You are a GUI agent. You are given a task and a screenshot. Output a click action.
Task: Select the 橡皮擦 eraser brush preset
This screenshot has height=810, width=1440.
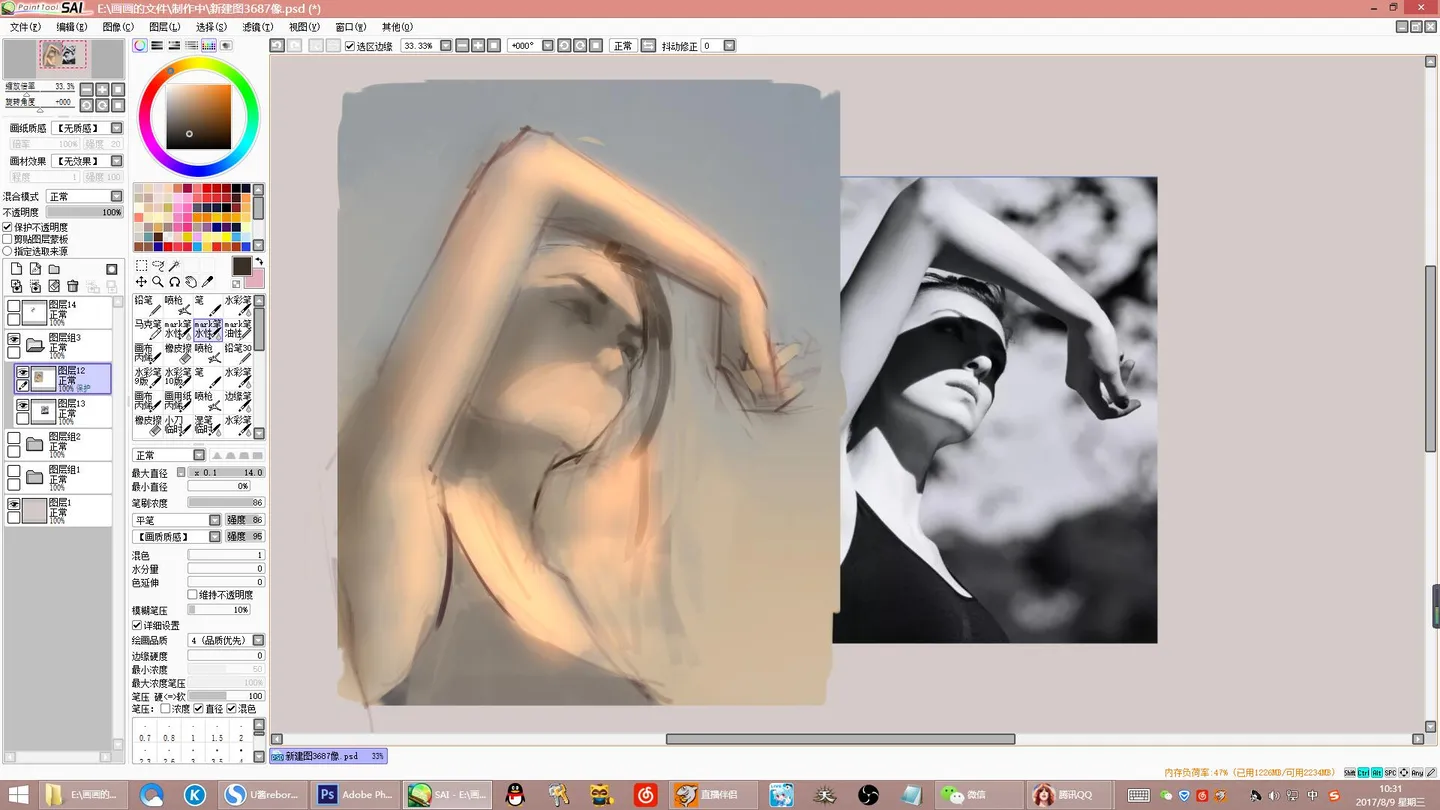coord(176,354)
